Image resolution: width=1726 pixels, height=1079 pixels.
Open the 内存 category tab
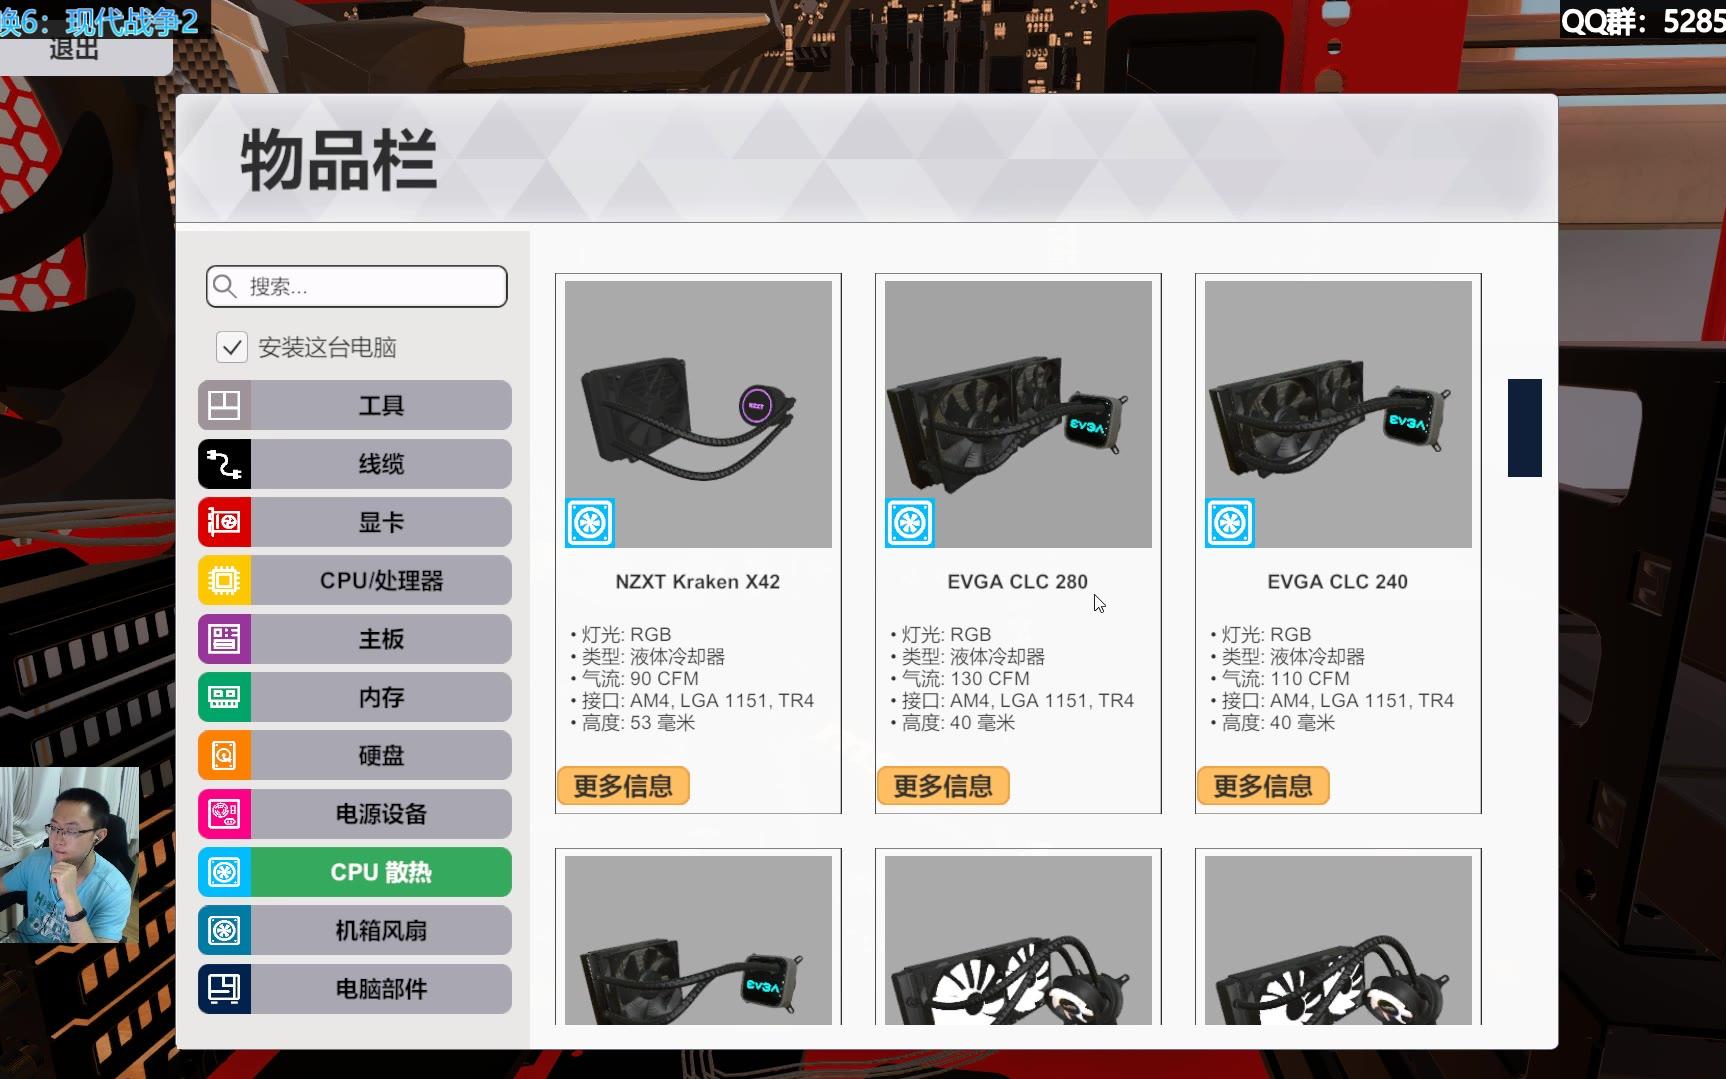tap(355, 697)
